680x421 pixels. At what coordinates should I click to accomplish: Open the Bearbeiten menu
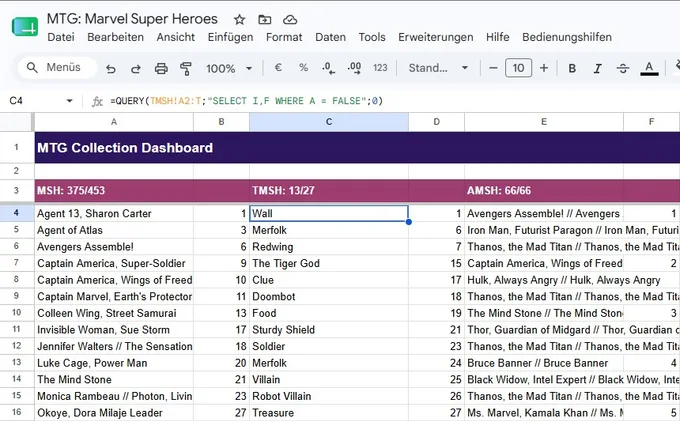point(115,37)
